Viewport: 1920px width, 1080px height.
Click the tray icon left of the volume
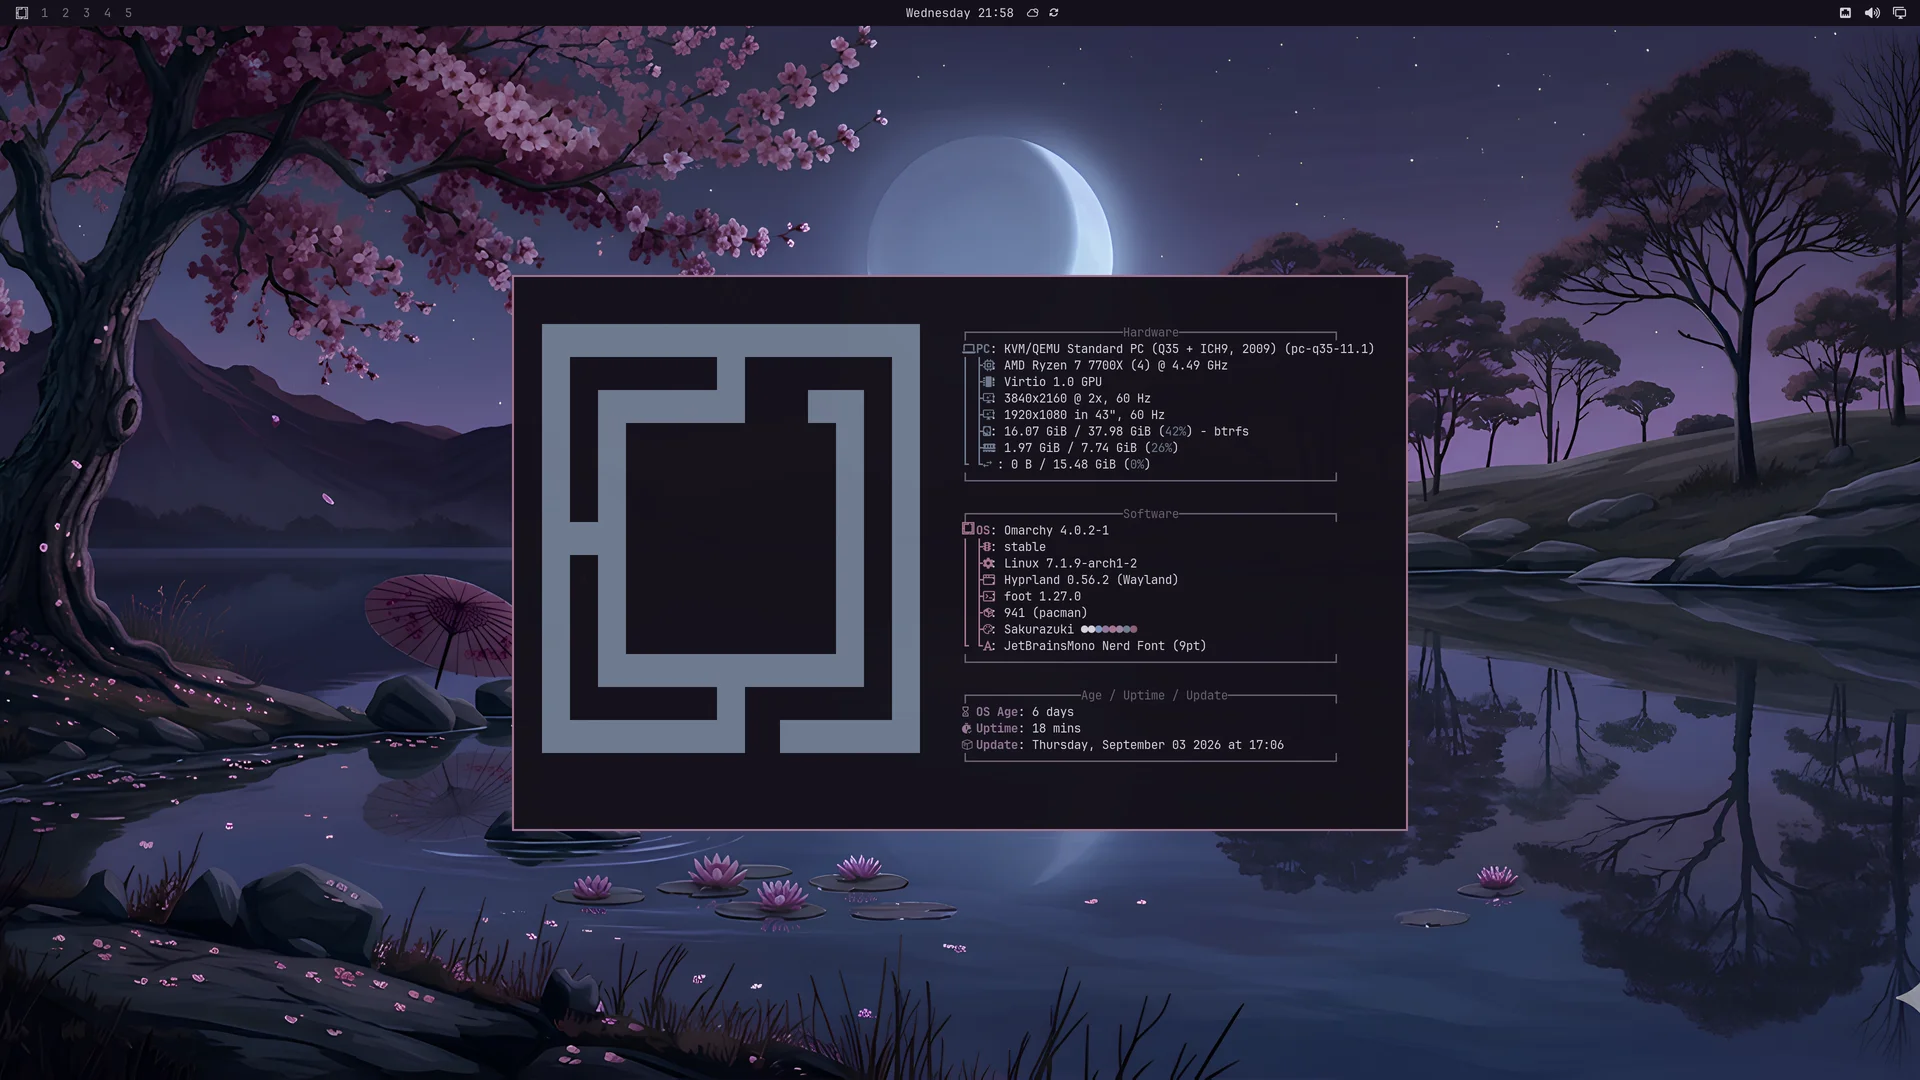click(1845, 13)
